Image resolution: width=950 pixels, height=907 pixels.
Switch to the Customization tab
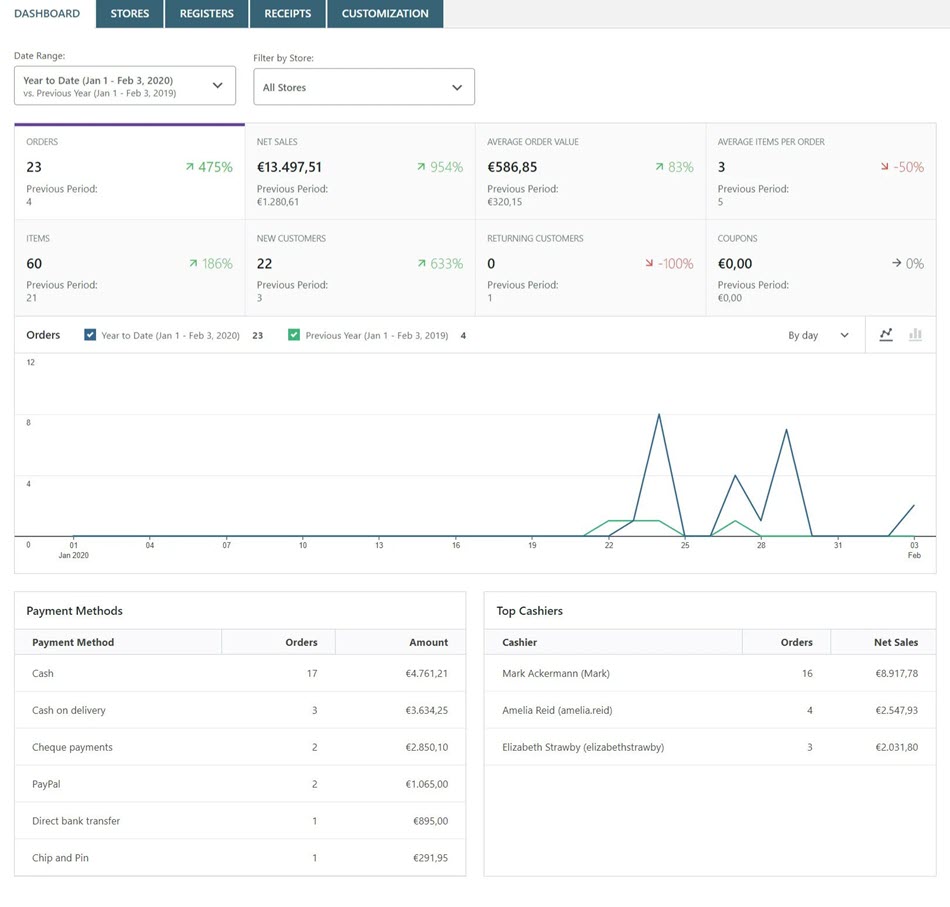385,13
